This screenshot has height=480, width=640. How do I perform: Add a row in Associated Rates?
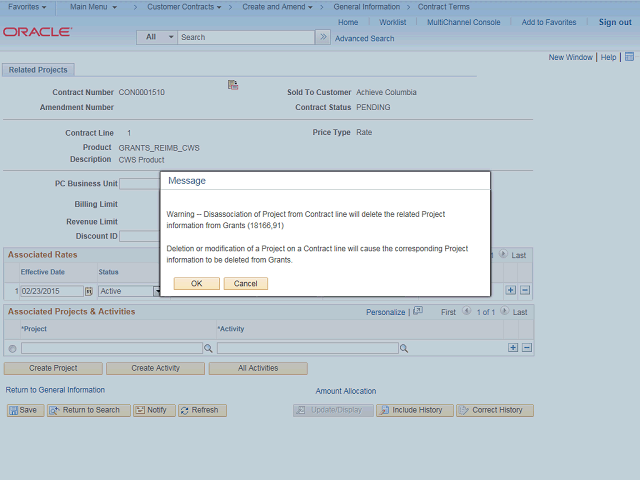tap(511, 290)
